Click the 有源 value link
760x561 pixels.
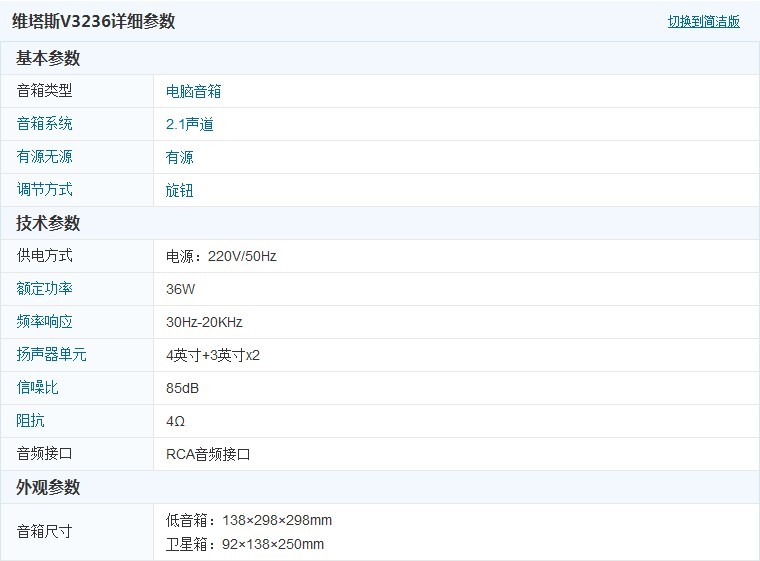tap(179, 157)
